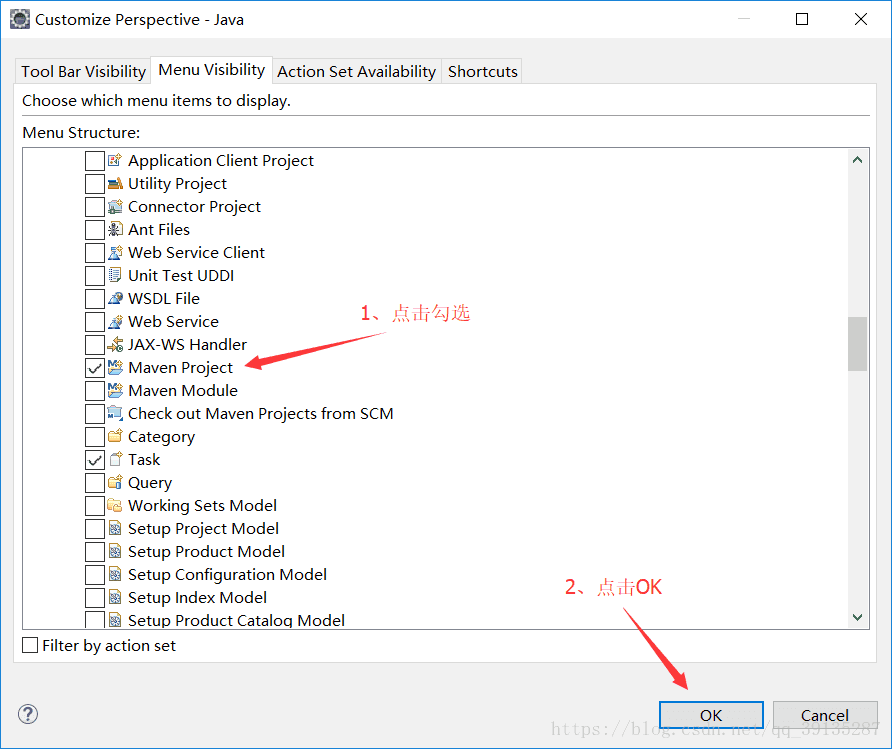Image resolution: width=892 pixels, height=749 pixels.
Task: Uncheck the Maven Project checkbox
Action: click(95, 368)
